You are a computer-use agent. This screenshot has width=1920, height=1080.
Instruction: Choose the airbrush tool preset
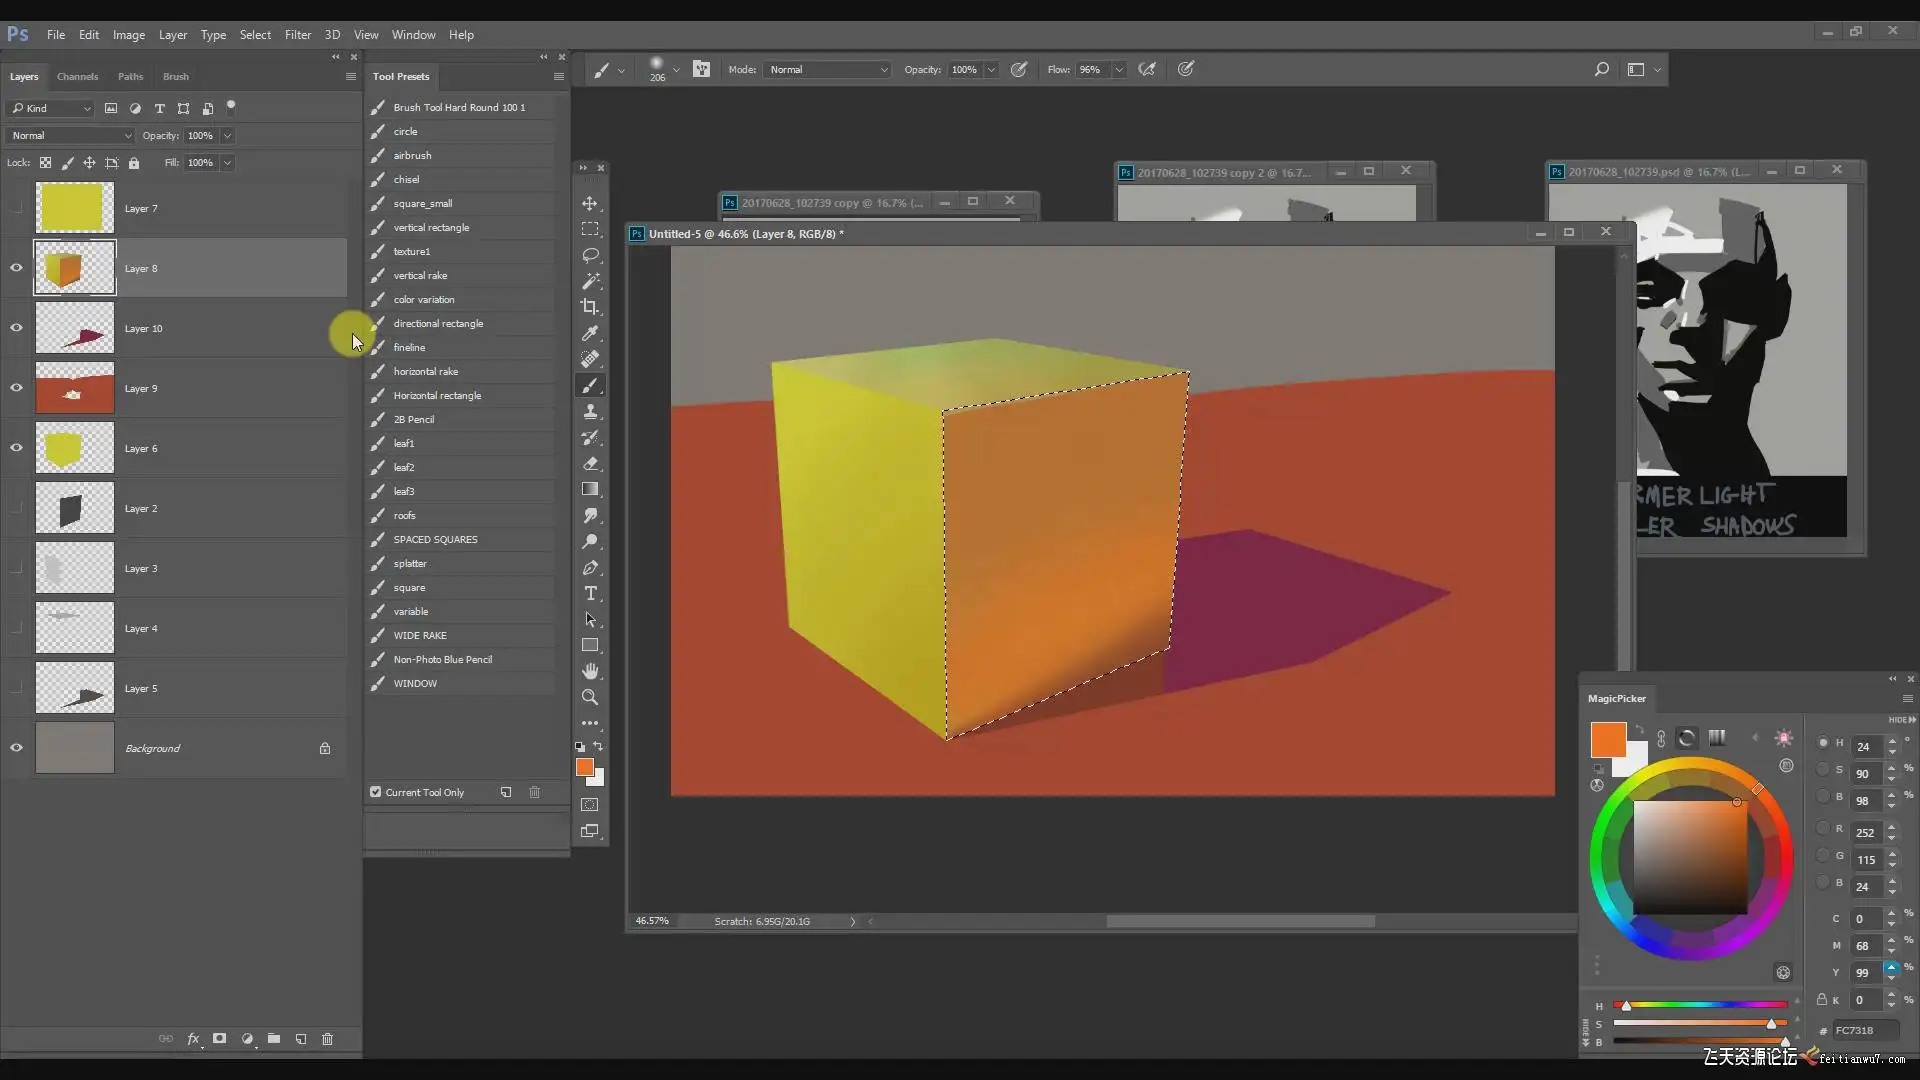pyautogui.click(x=460, y=155)
